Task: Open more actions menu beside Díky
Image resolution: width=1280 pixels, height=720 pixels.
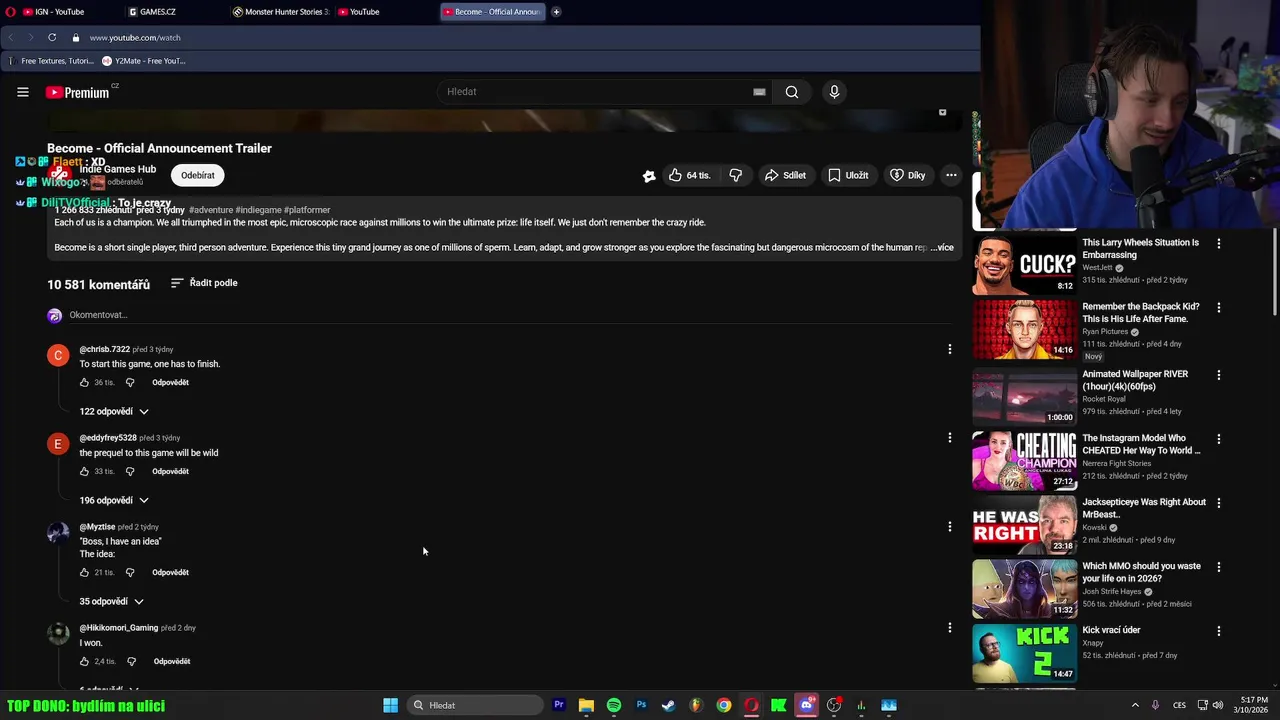Action: tap(951, 175)
